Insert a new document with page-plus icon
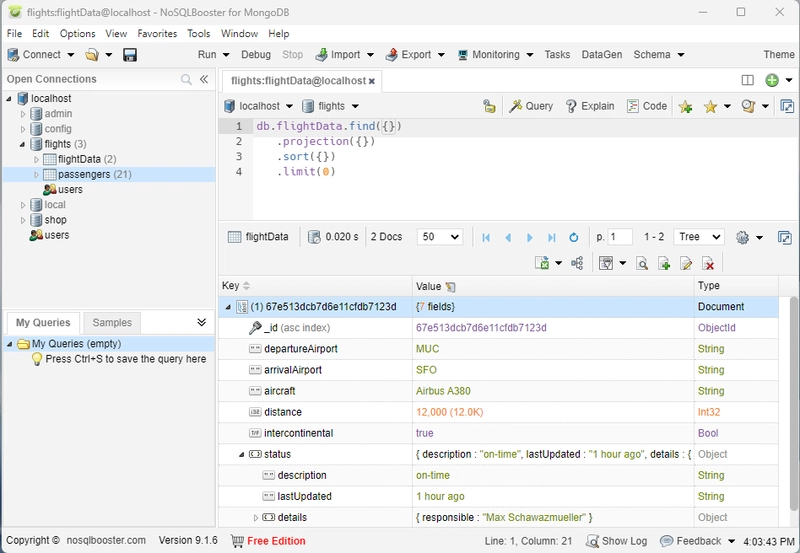 click(664, 263)
